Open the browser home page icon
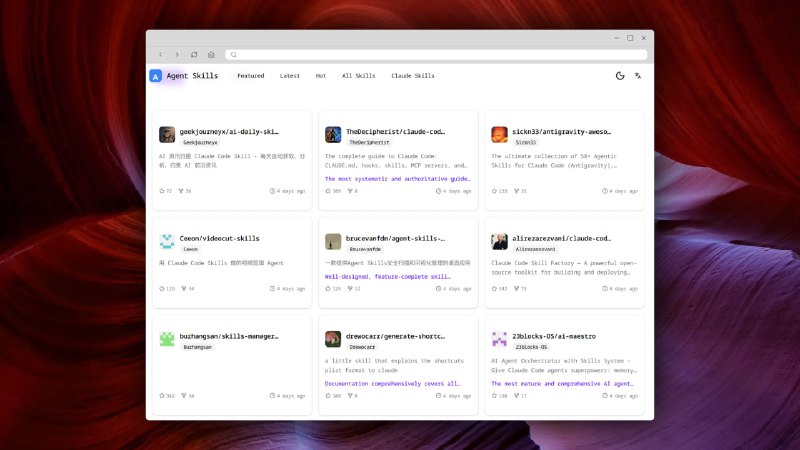 coord(211,55)
